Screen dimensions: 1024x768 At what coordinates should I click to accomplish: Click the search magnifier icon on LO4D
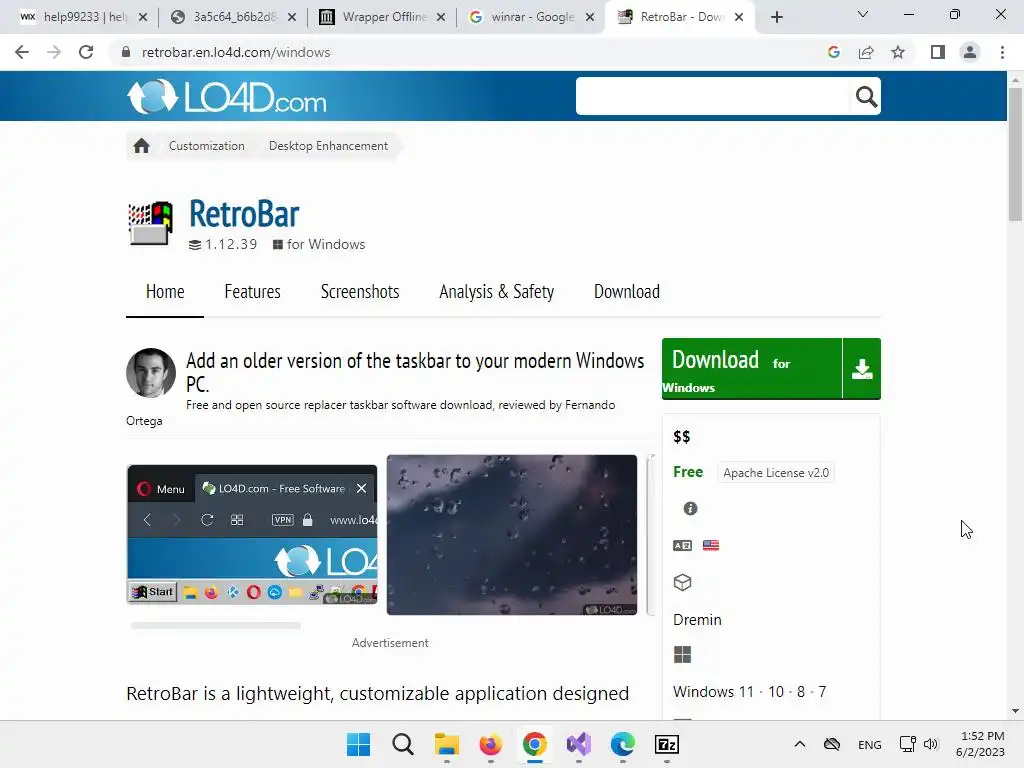coord(866,97)
